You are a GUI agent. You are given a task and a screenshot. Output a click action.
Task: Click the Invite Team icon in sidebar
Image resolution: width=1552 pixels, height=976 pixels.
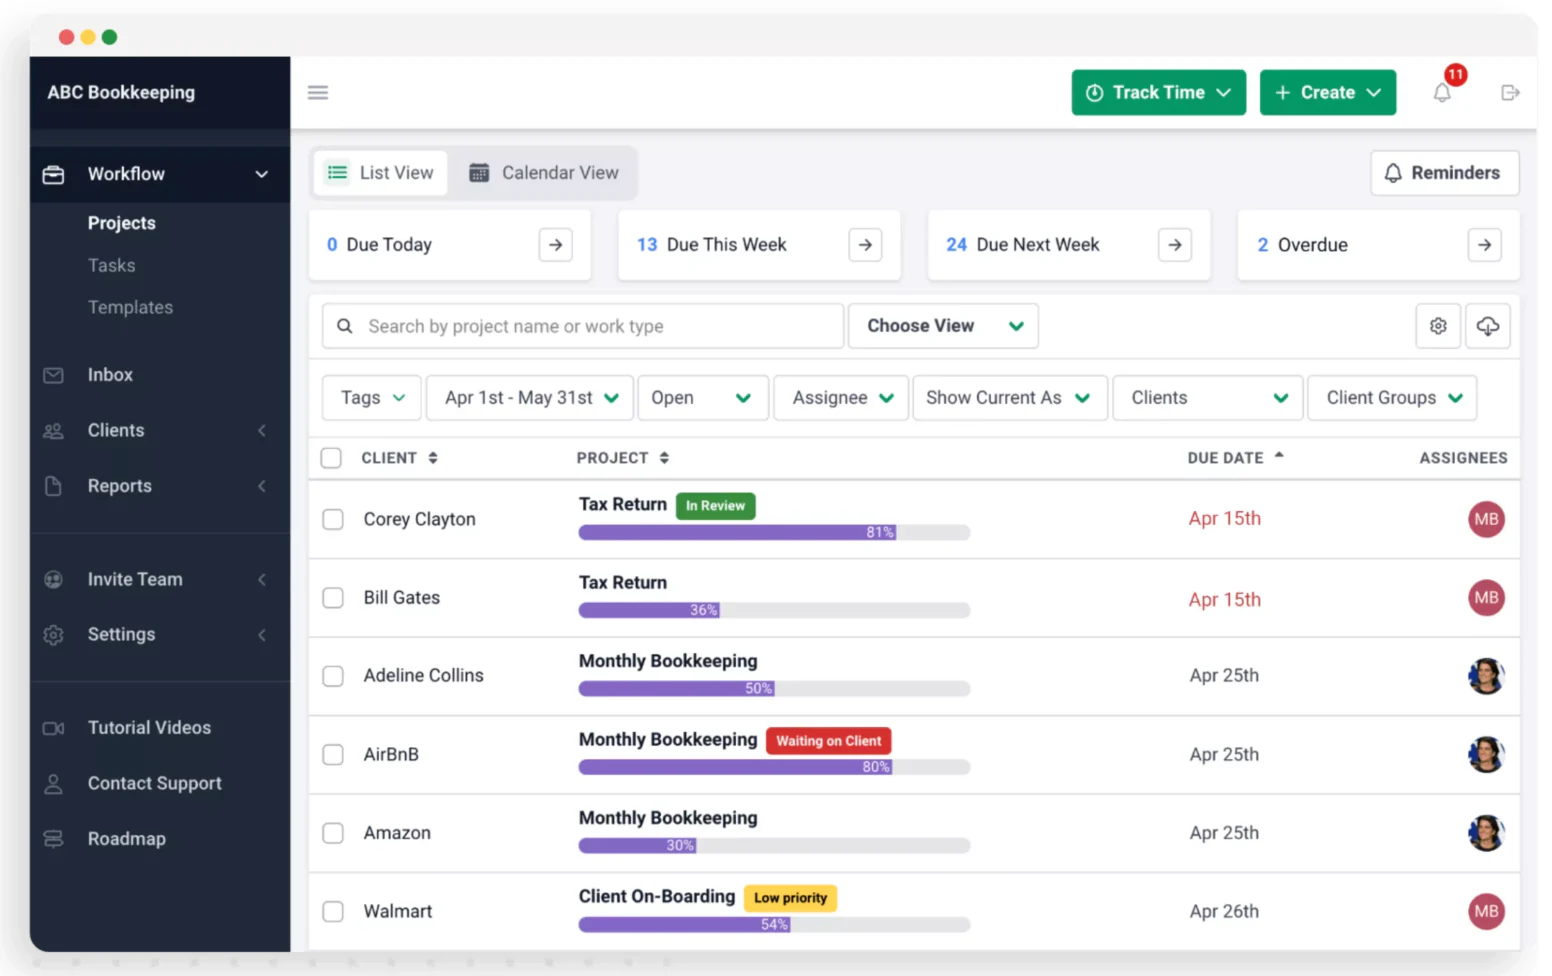54,580
